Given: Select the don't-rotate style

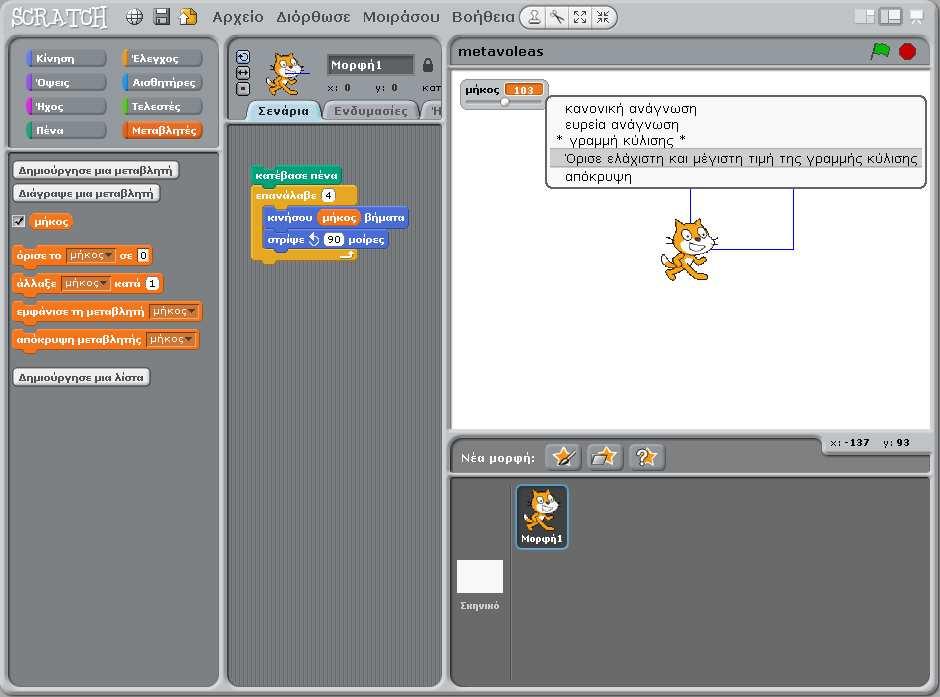Looking at the screenshot, I should click(243, 89).
